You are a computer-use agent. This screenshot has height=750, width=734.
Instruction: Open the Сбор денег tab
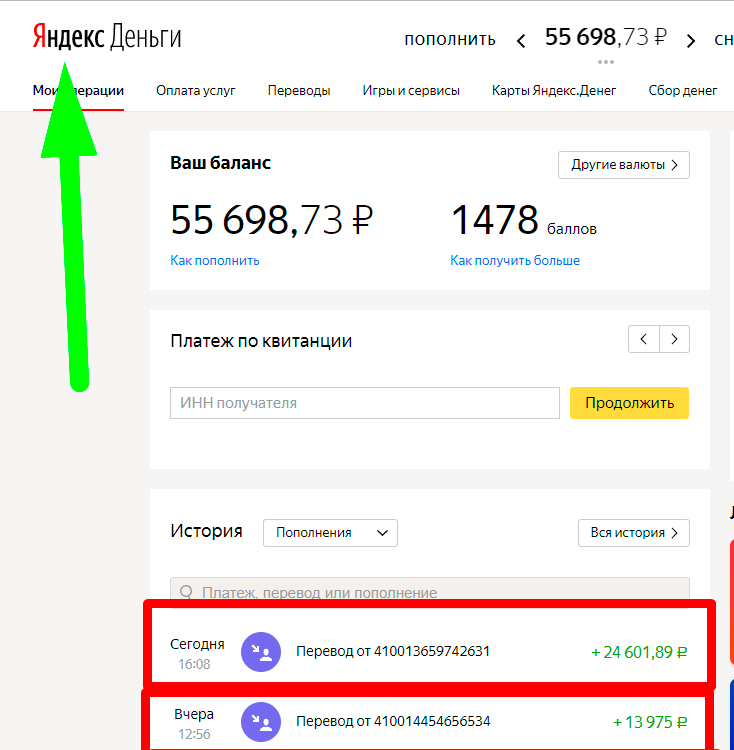[x=682, y=90]
